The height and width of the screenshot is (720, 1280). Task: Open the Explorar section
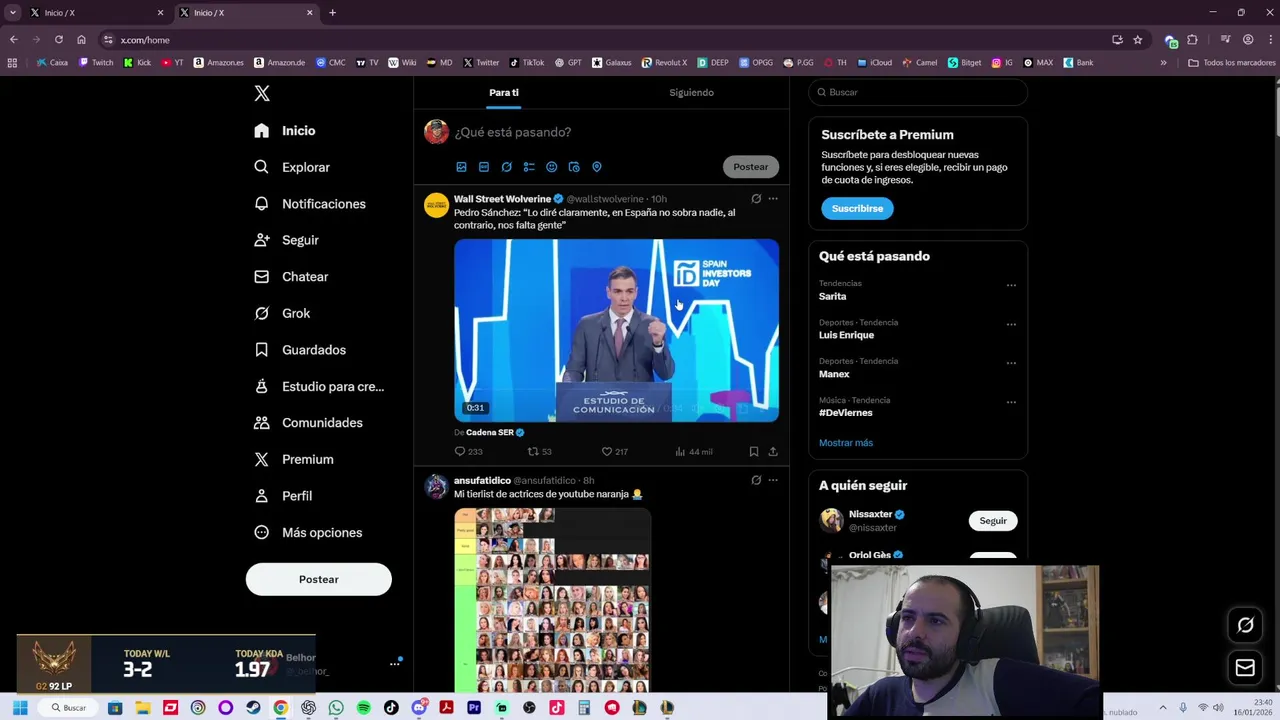click(x=292, y=167)
